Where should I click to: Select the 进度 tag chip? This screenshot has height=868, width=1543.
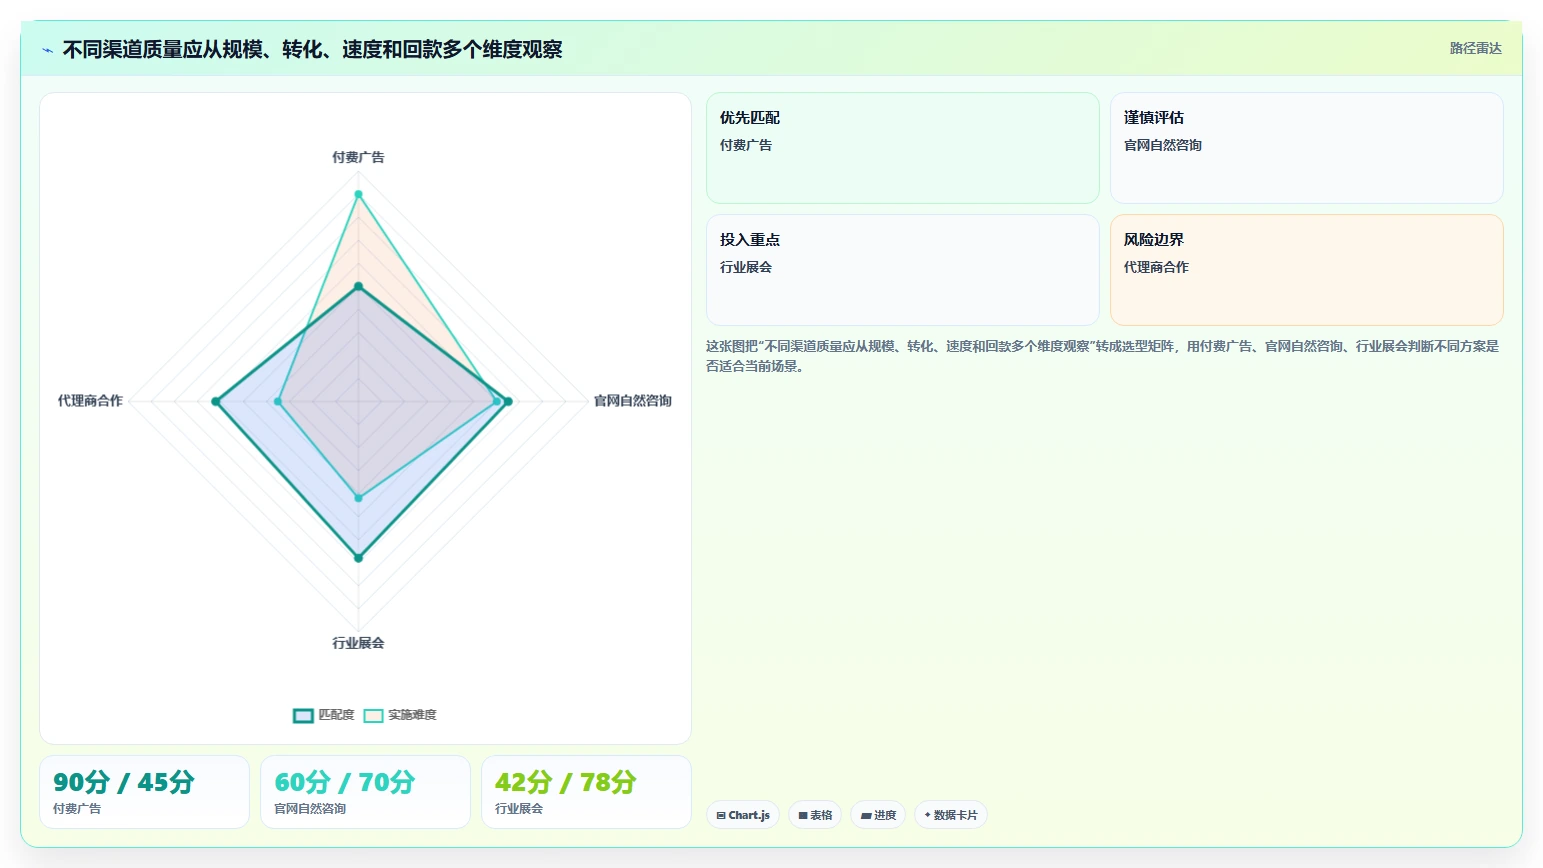[x=878, y=815]
